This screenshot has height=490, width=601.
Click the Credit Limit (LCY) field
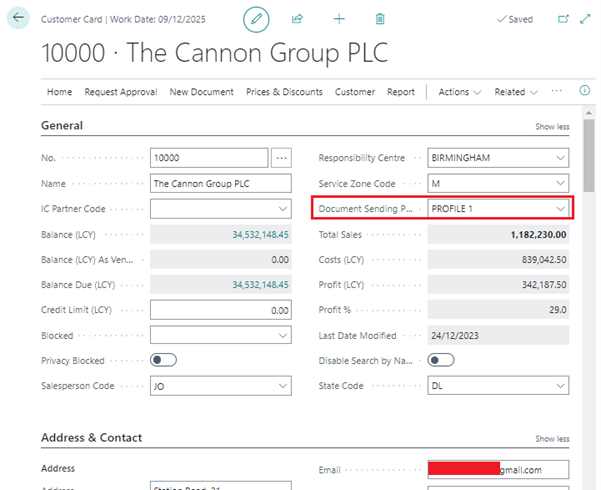click(221, 310)
